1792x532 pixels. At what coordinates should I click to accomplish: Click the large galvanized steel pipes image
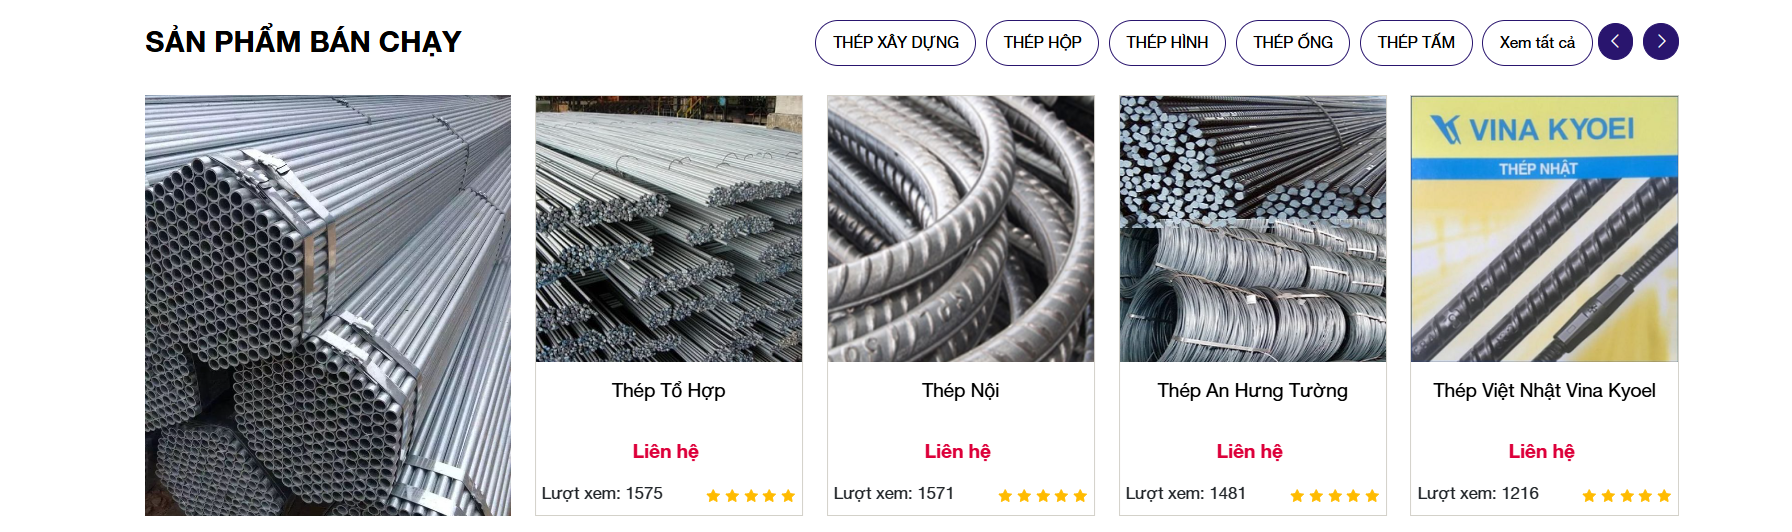pos(328,306)
